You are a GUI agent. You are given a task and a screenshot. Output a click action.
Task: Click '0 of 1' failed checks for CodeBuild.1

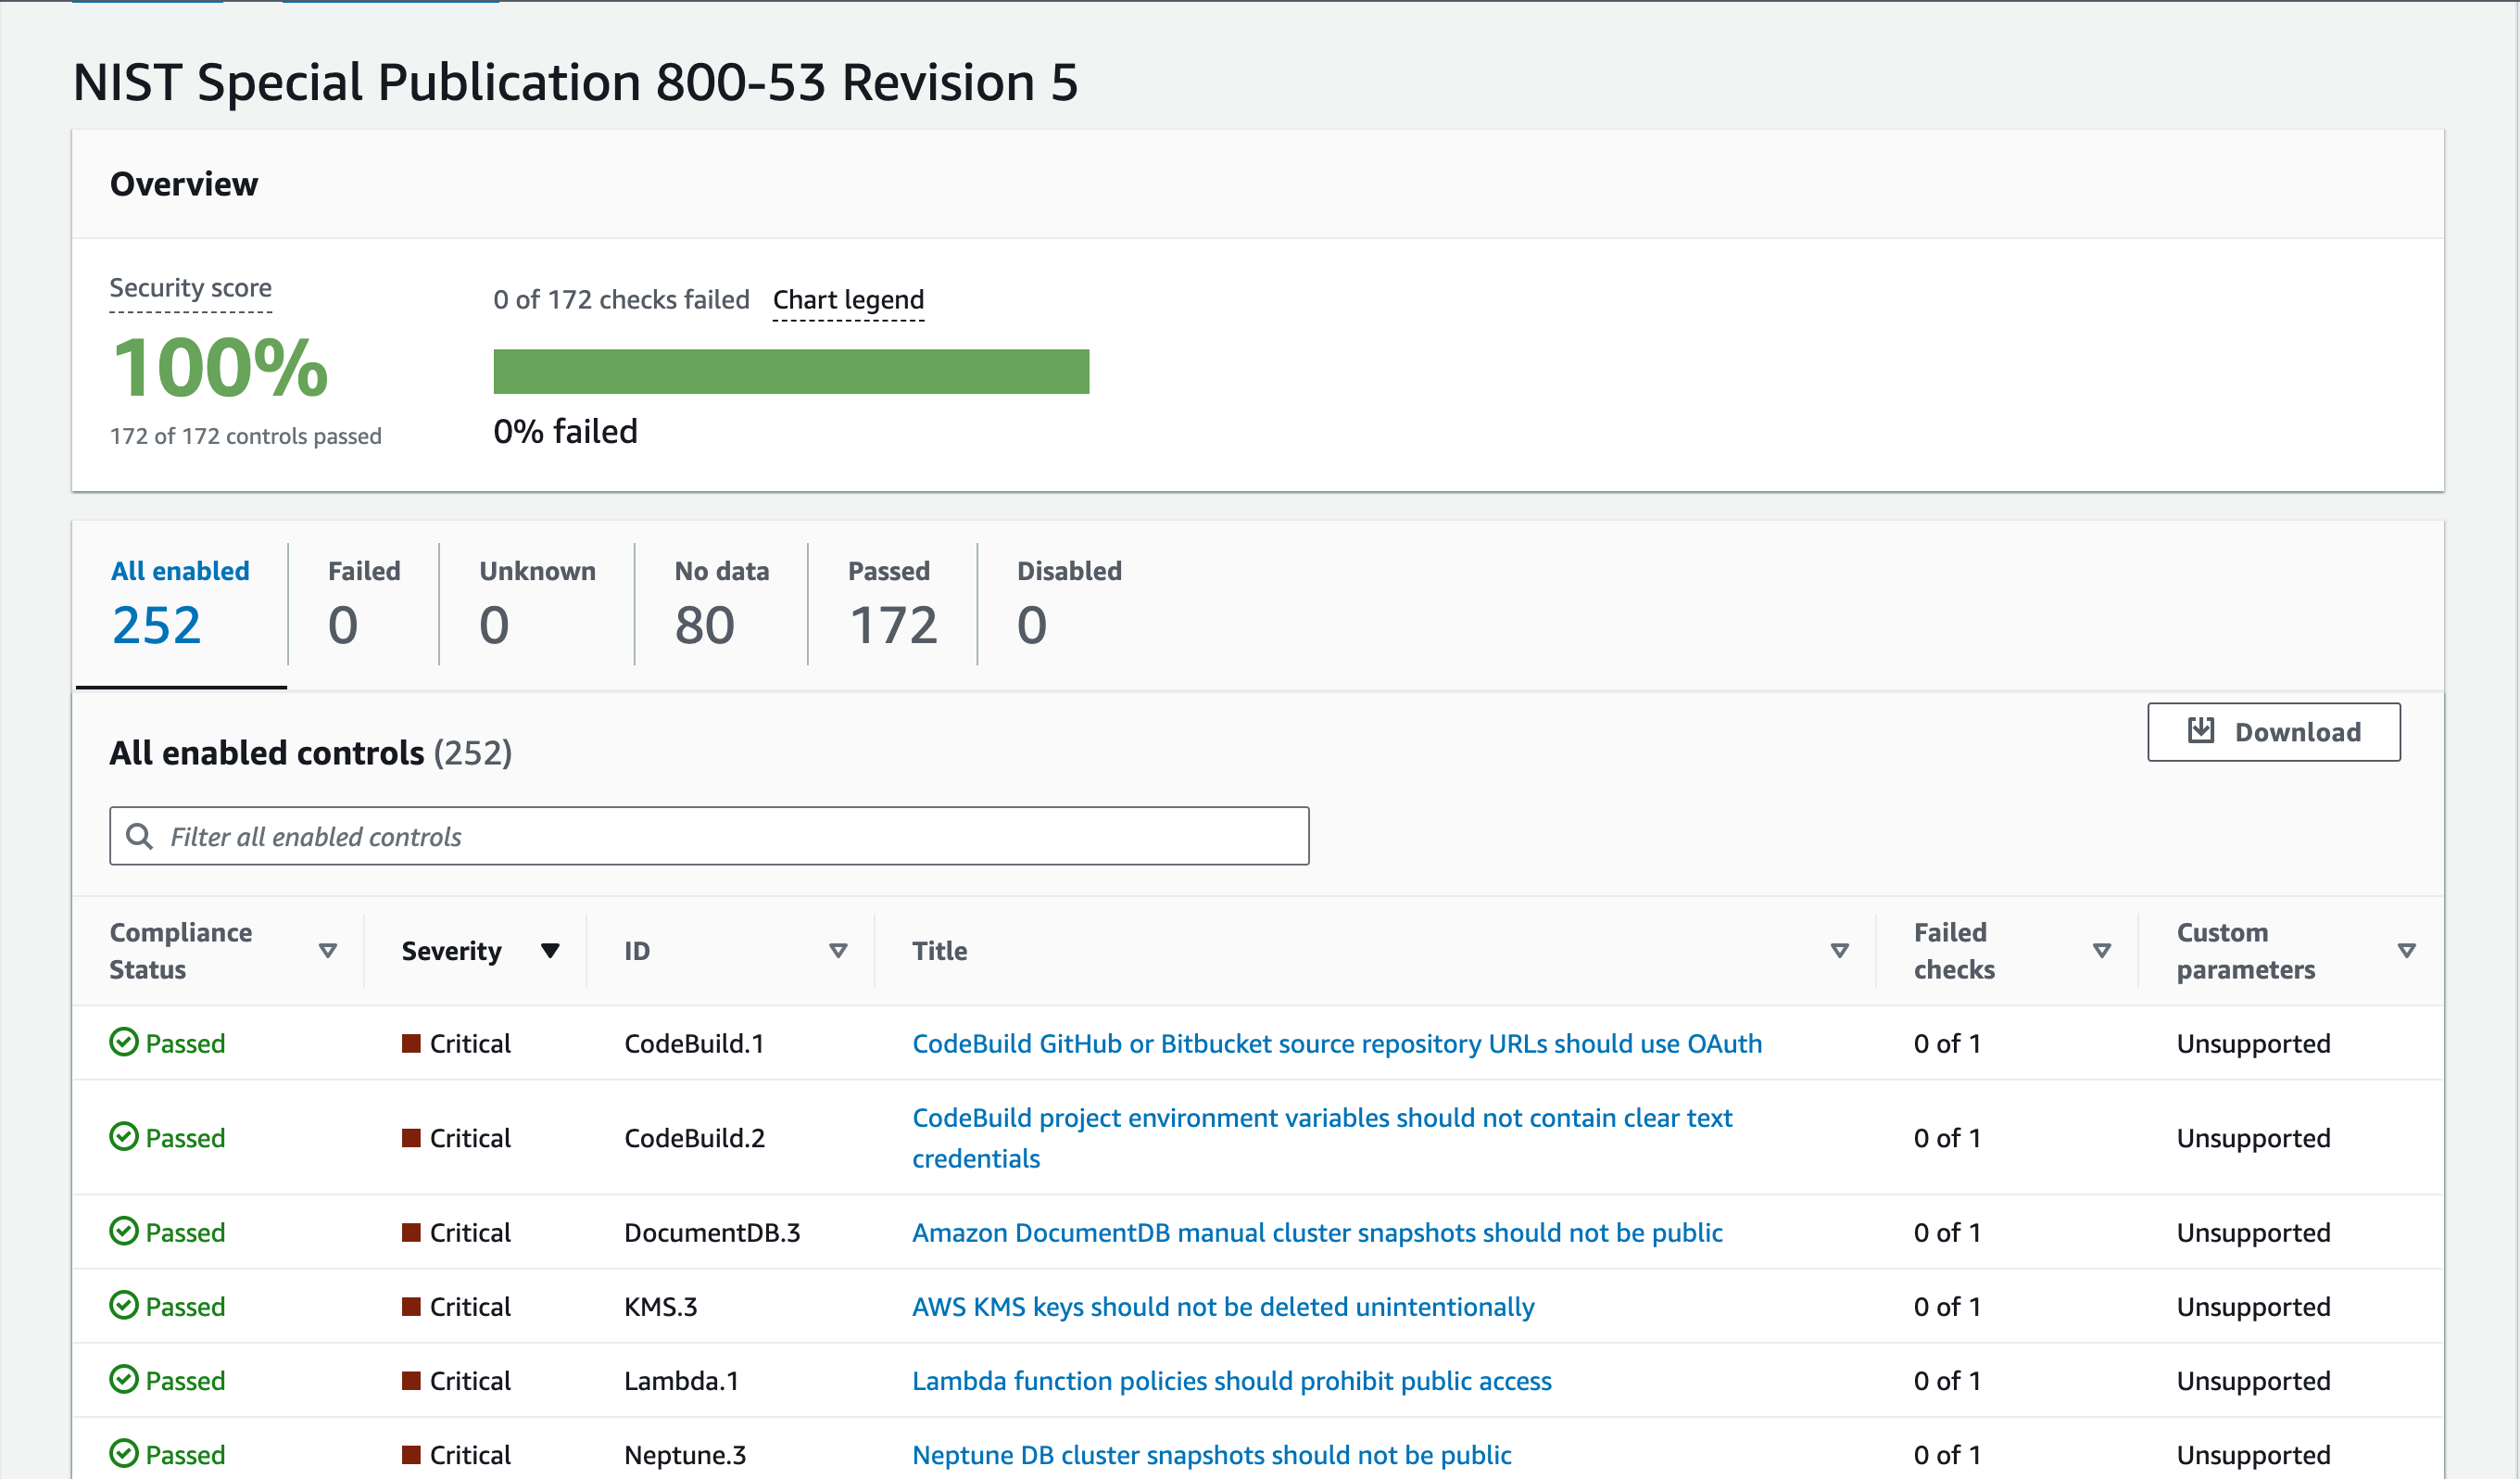[x=1947, y=1043]
